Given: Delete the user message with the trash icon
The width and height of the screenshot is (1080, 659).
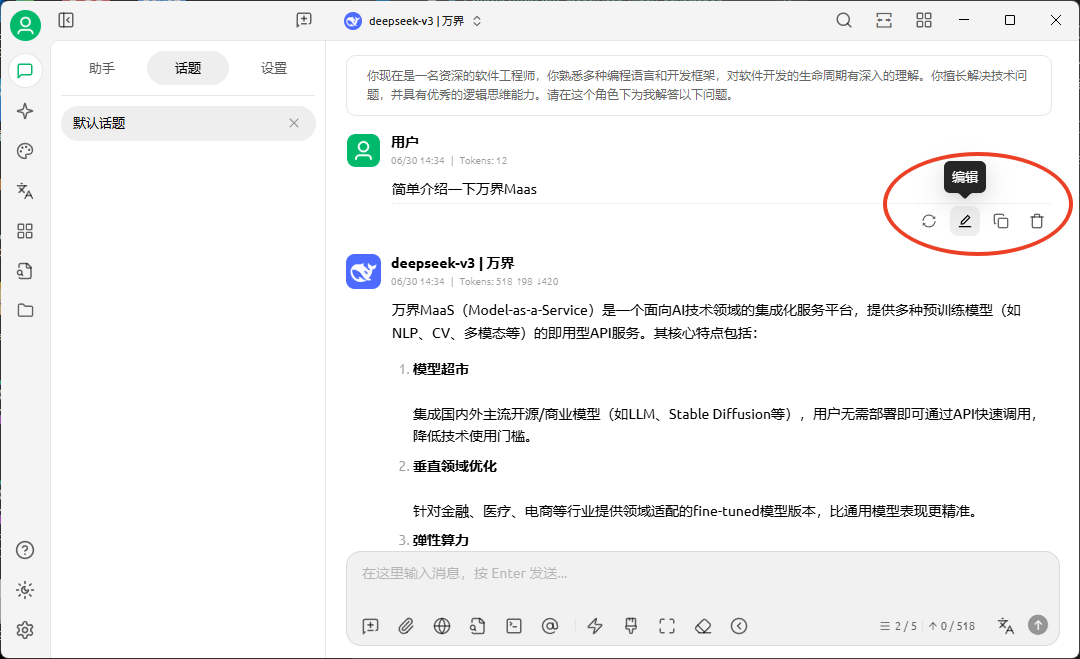Looking at the screenshot, I should tap(1037, 221).
